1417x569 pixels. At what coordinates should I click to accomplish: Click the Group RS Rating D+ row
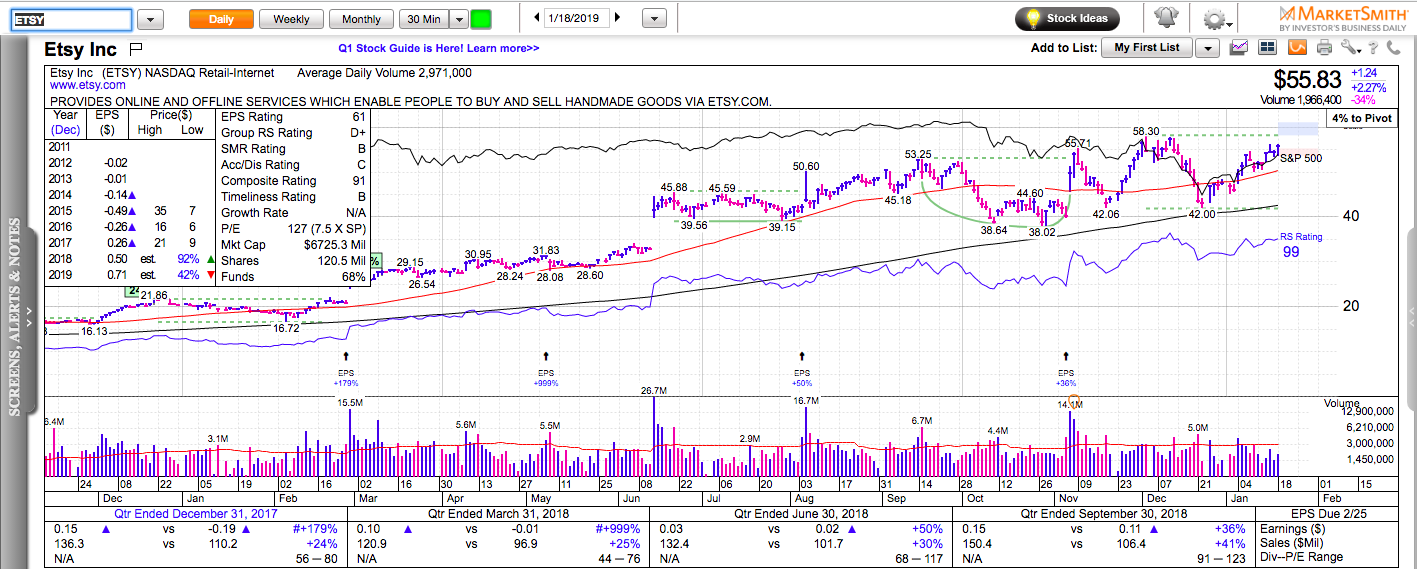click(293, 133)
